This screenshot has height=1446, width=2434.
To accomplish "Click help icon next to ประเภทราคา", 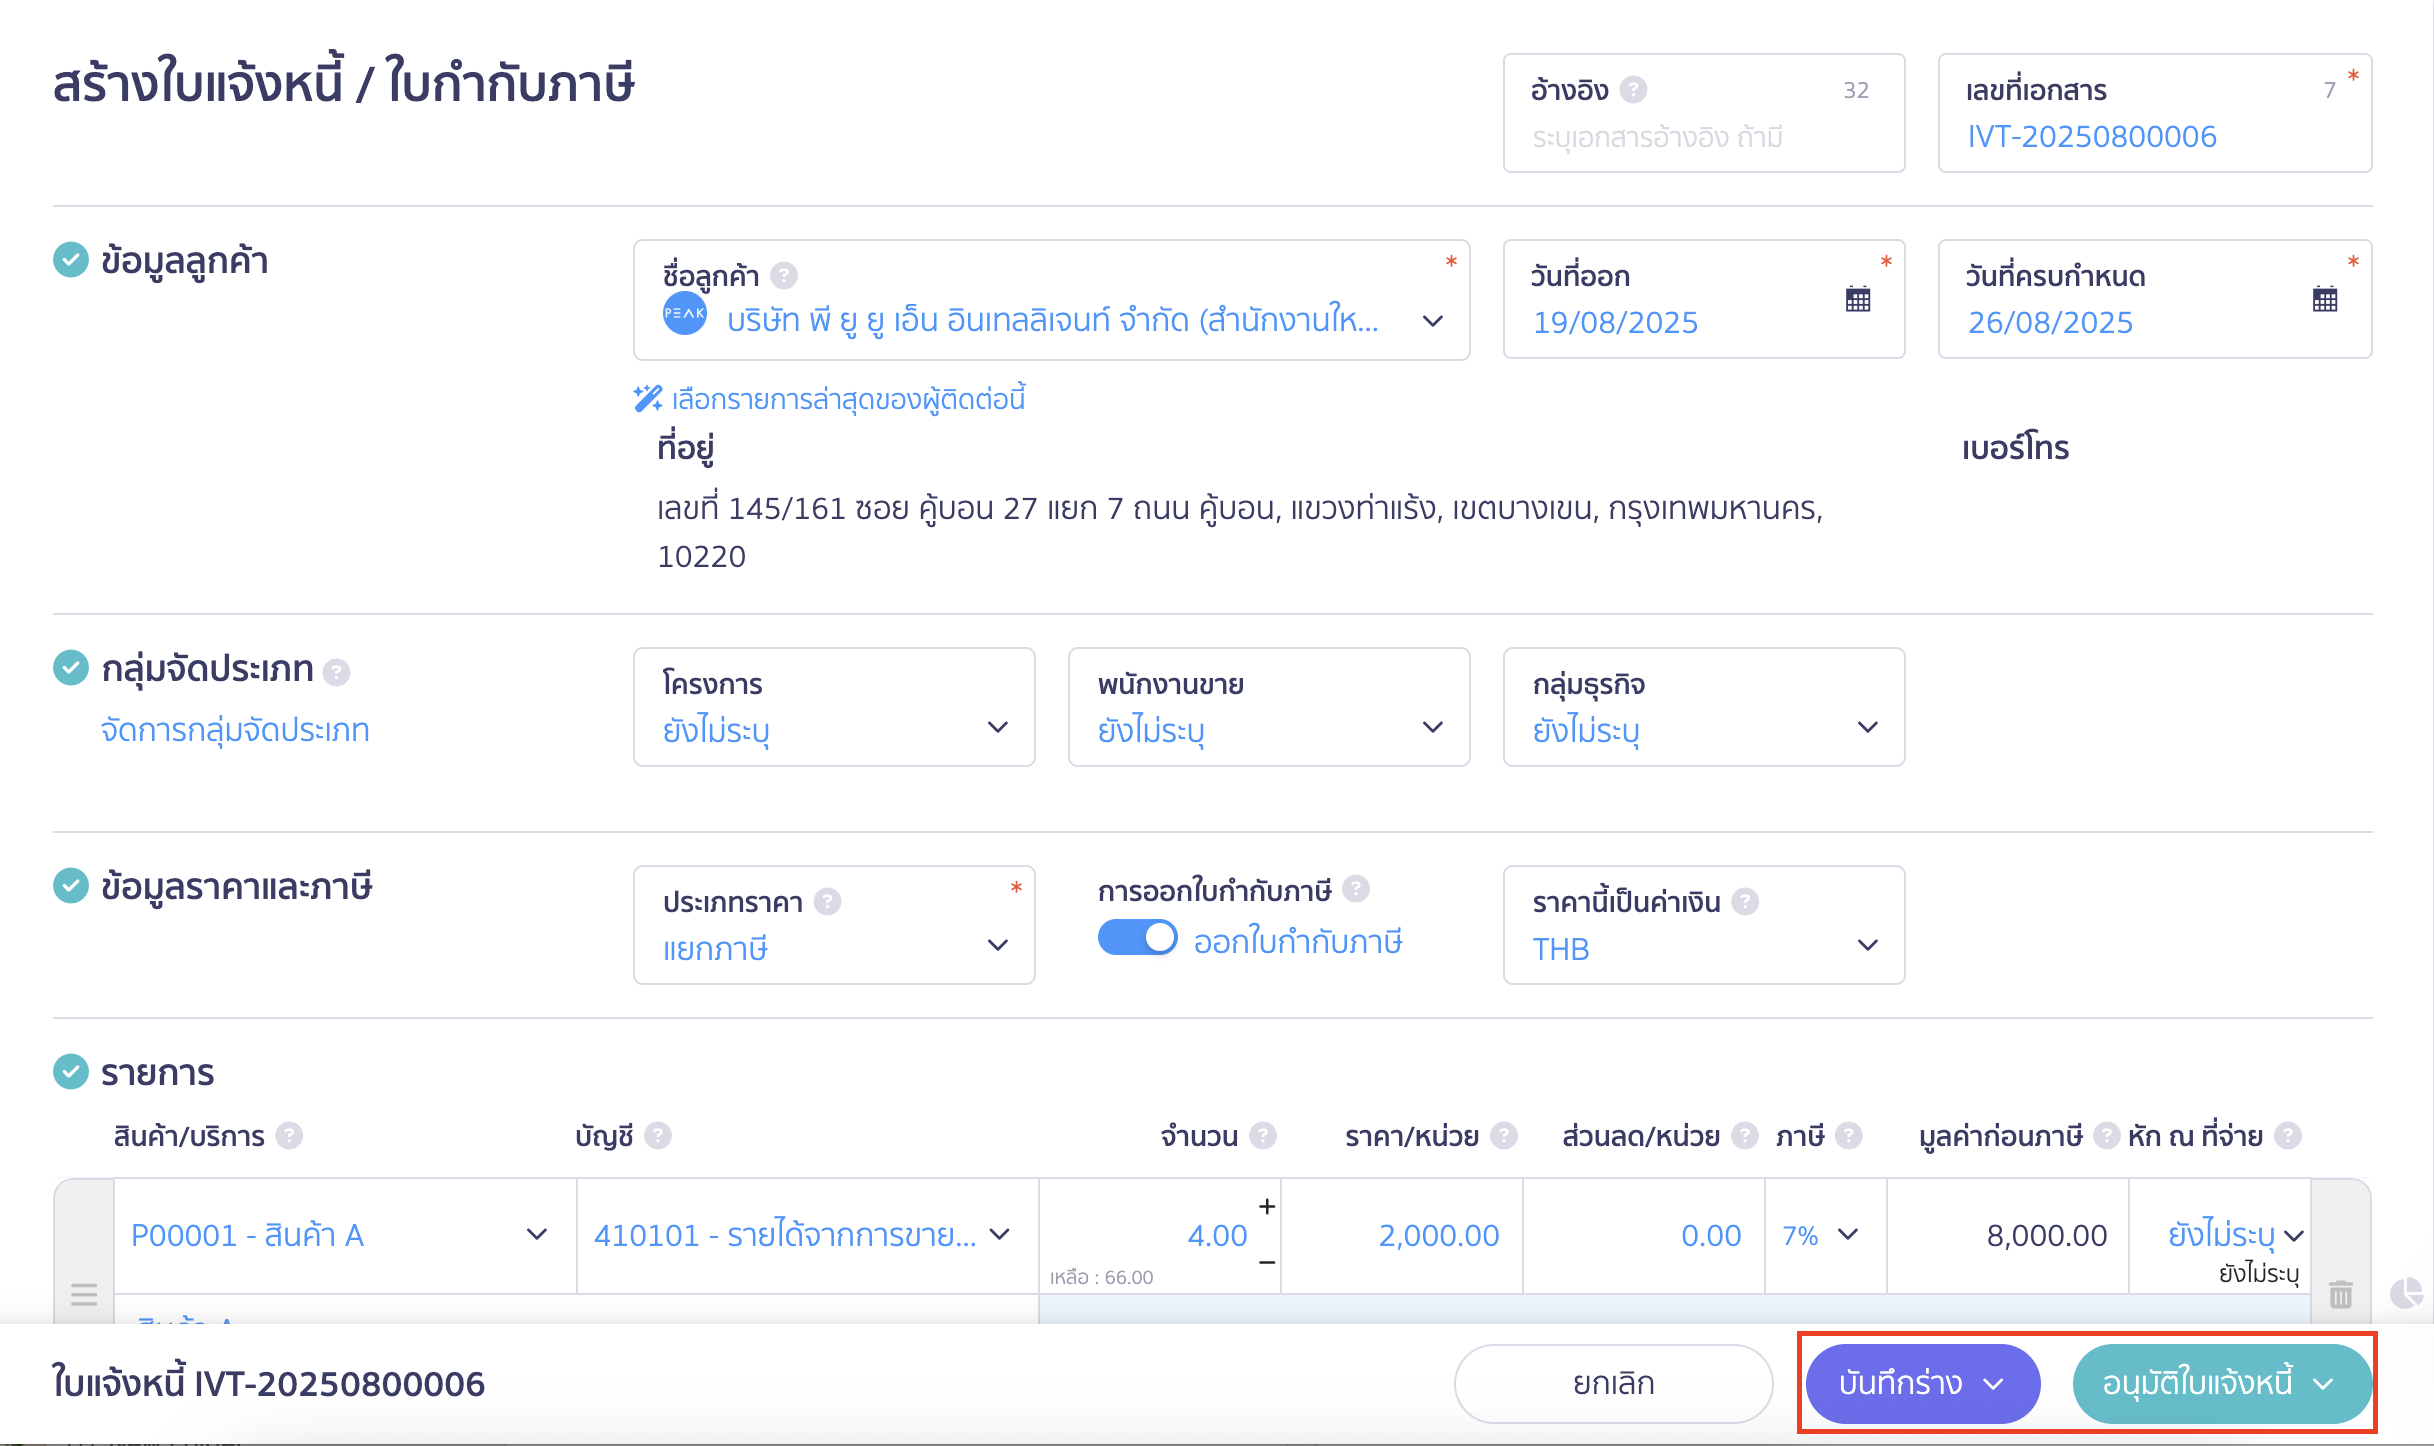I will 827,902.
